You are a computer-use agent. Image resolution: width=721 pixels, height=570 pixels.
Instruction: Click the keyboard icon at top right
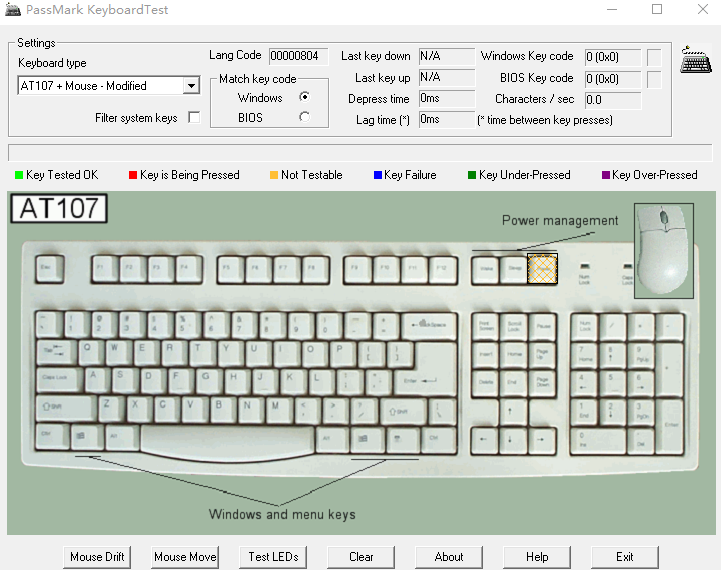(x=696, y=60)
